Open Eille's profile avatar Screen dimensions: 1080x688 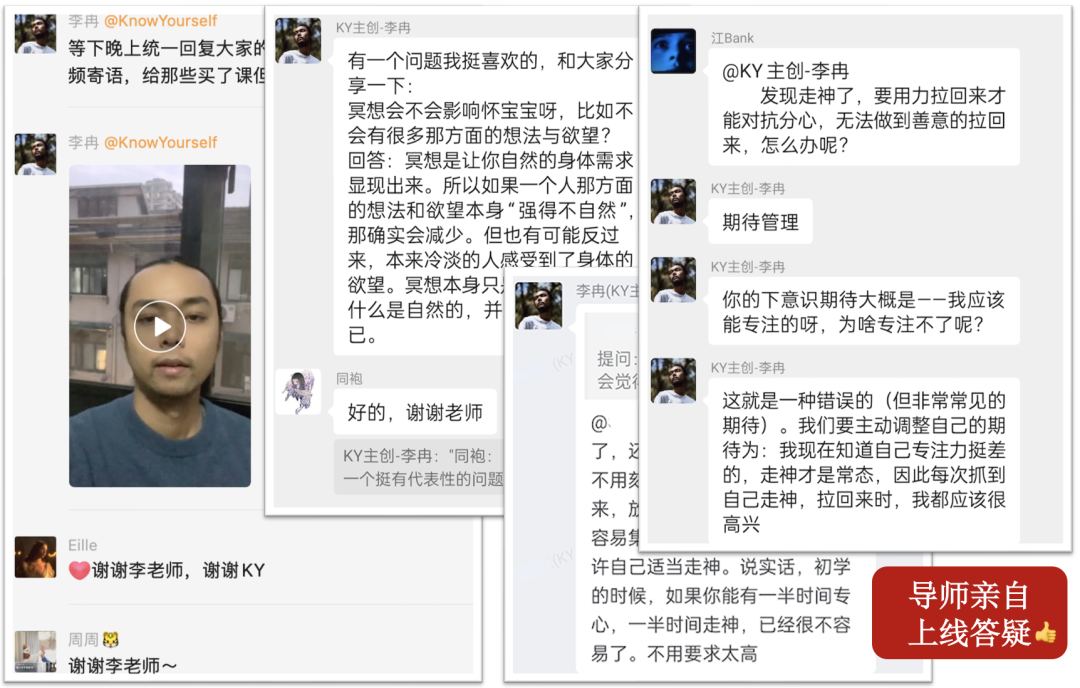point(35,557)
